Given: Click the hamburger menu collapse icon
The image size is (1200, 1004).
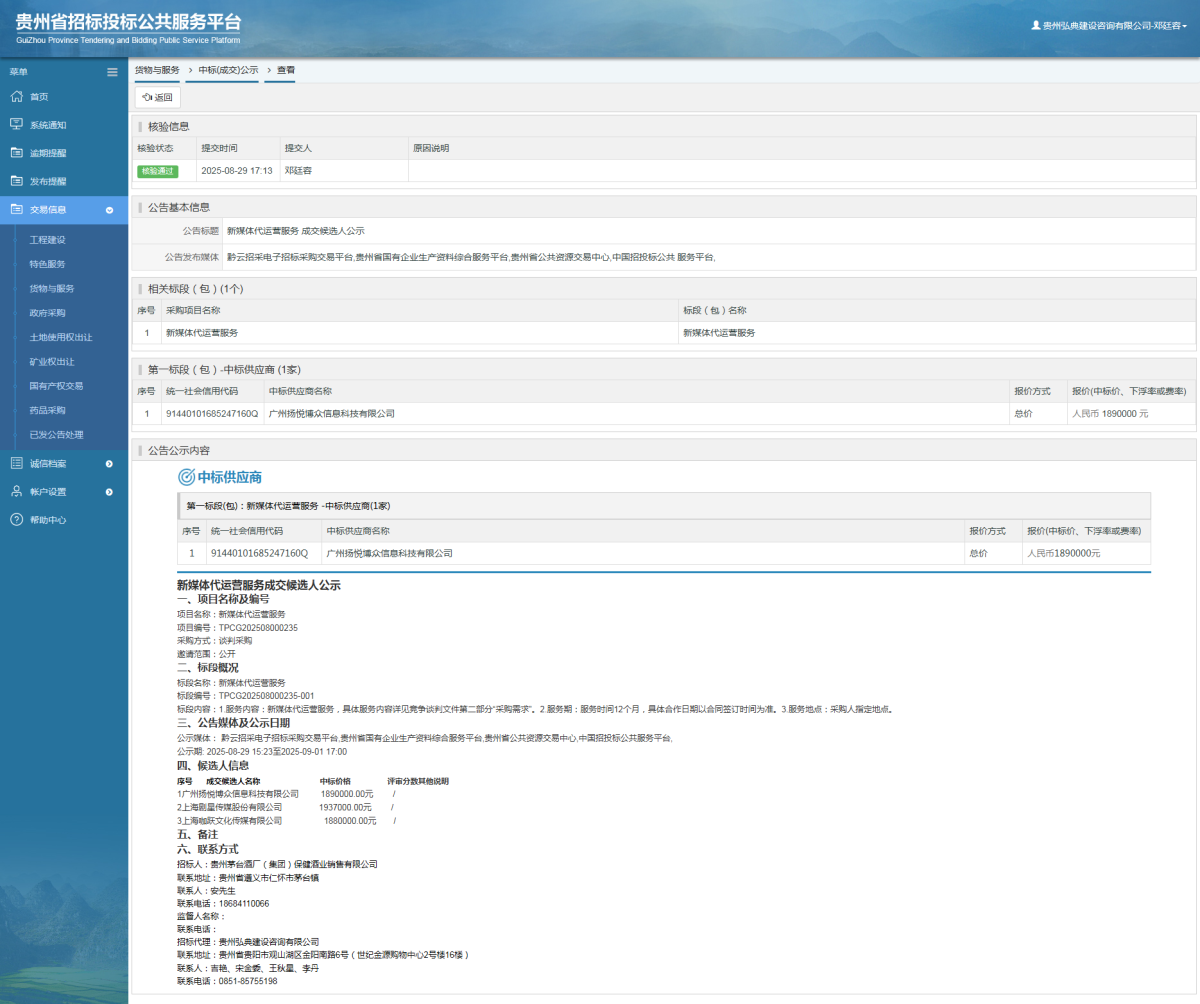Looking at the screenshot, I should pyautogui.click(x=112, y=72).
